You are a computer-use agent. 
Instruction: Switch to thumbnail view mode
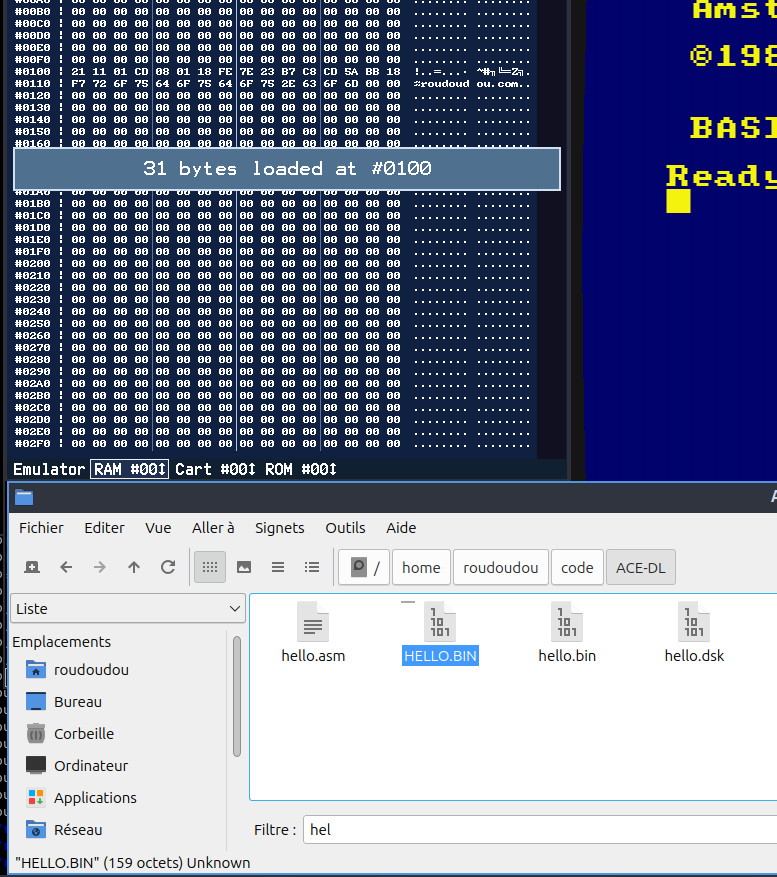(x=244, y=567)
